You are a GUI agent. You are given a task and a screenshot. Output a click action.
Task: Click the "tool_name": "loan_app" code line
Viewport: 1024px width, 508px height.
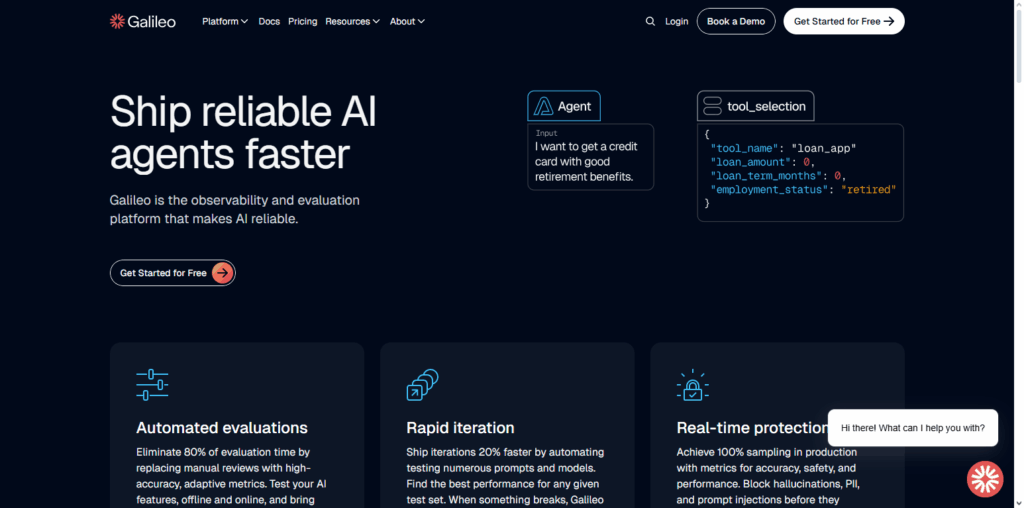[x=783, y=148]
